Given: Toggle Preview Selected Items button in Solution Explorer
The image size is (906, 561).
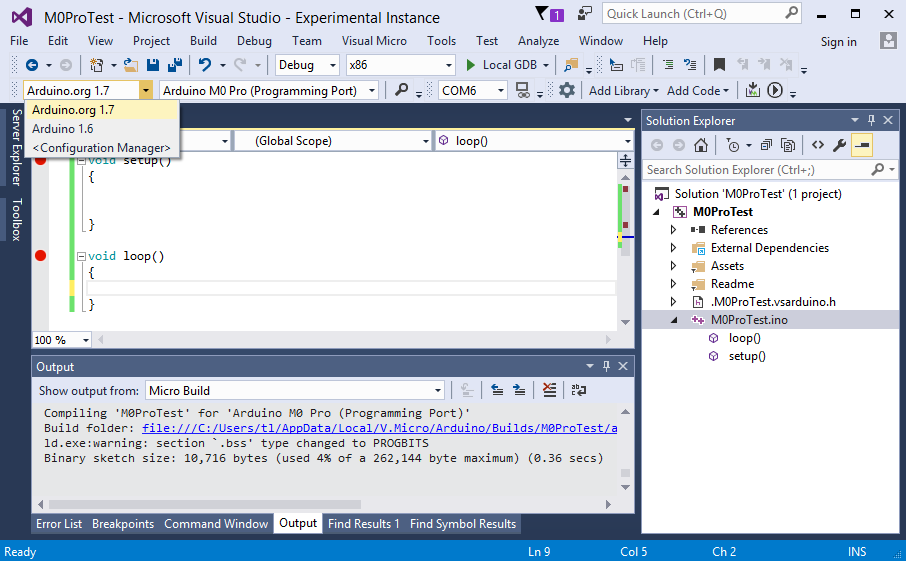Looking at the screenshot, I should (x=861, y=145).
